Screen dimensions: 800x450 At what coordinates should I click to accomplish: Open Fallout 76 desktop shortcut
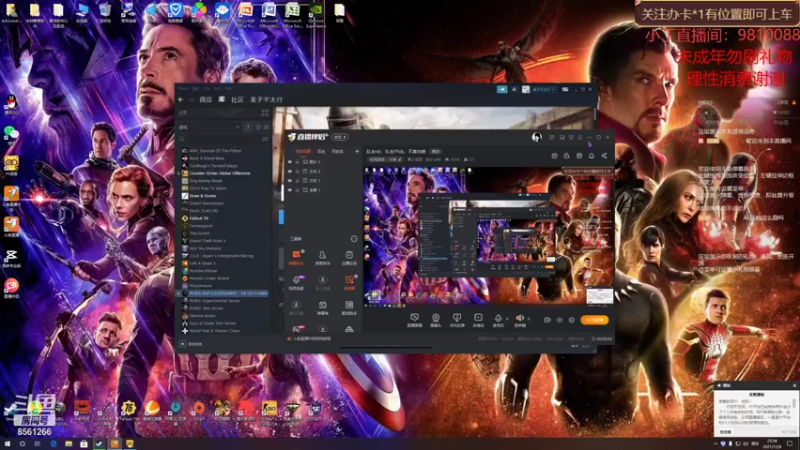coord(128,411)
